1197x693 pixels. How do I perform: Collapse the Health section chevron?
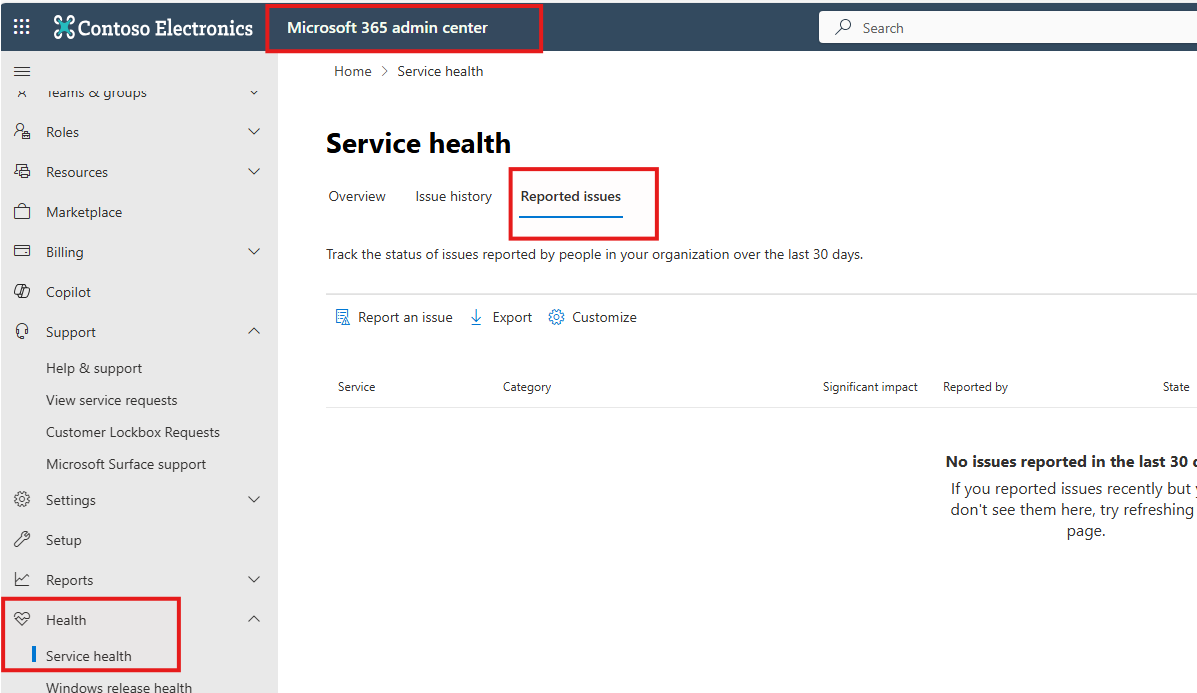coord(254,619)
